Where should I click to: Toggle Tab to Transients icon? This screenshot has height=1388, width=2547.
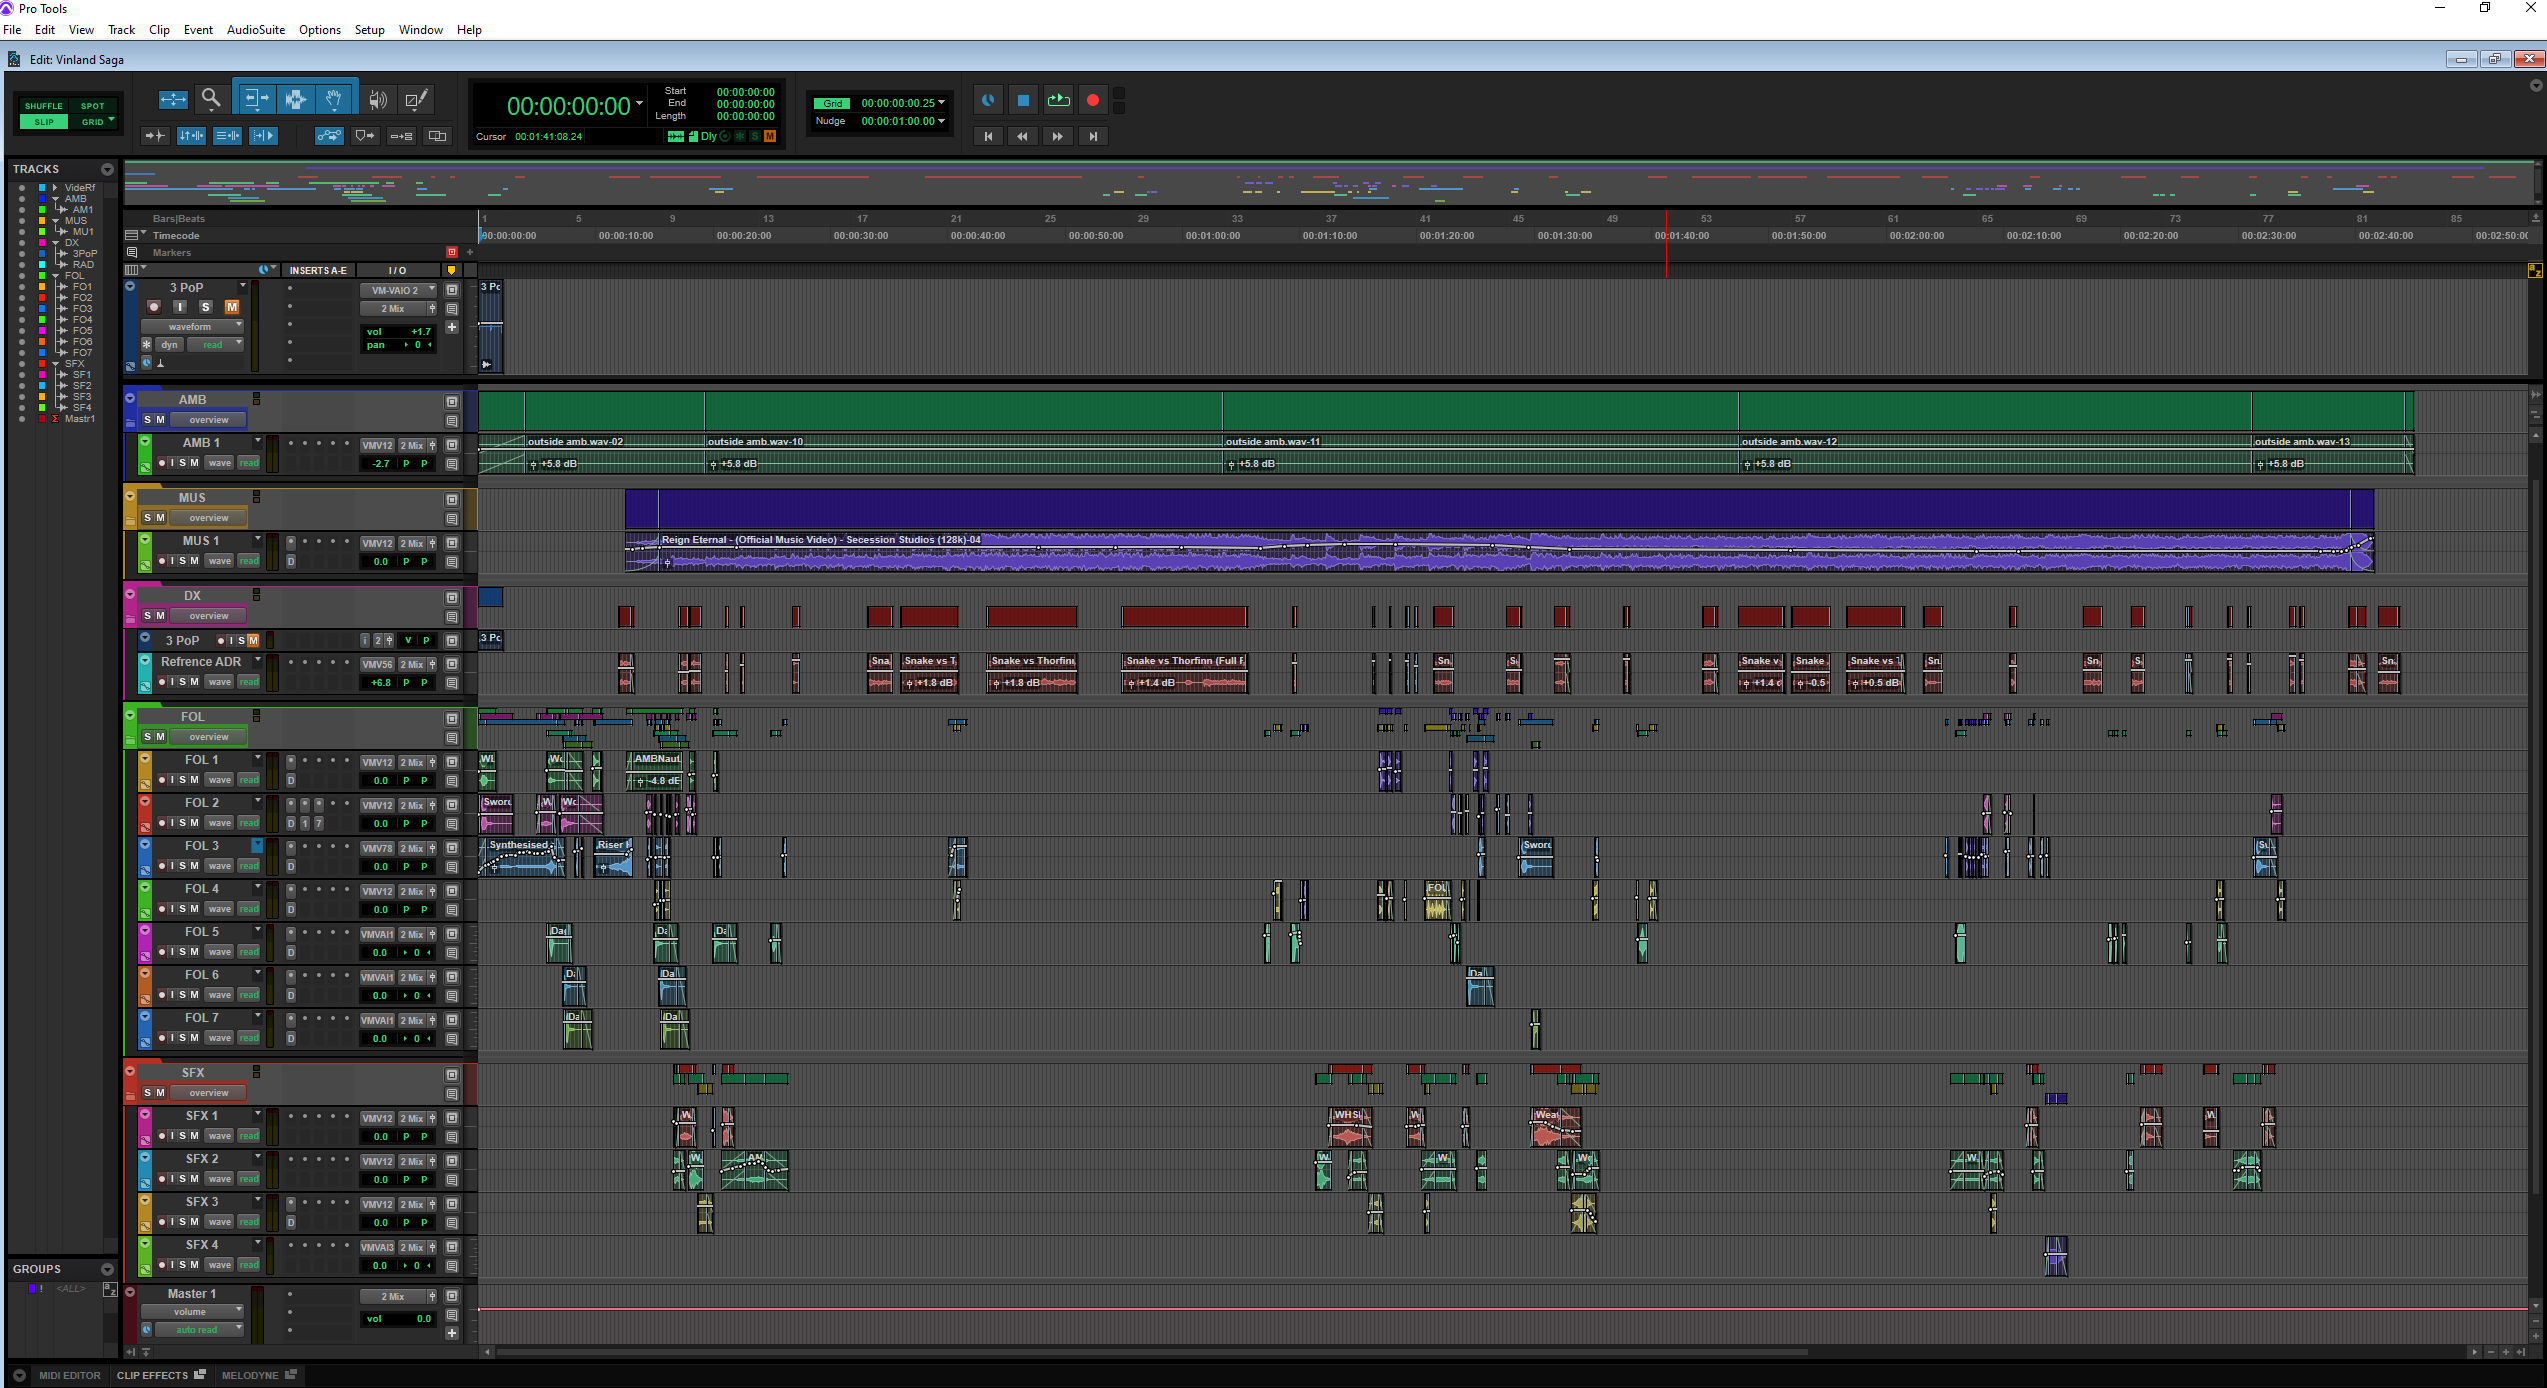(155, 135)
